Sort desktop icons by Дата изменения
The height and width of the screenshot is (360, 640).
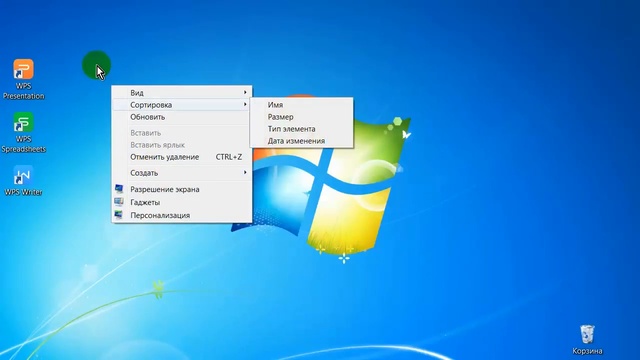click(x=302, y=141)
